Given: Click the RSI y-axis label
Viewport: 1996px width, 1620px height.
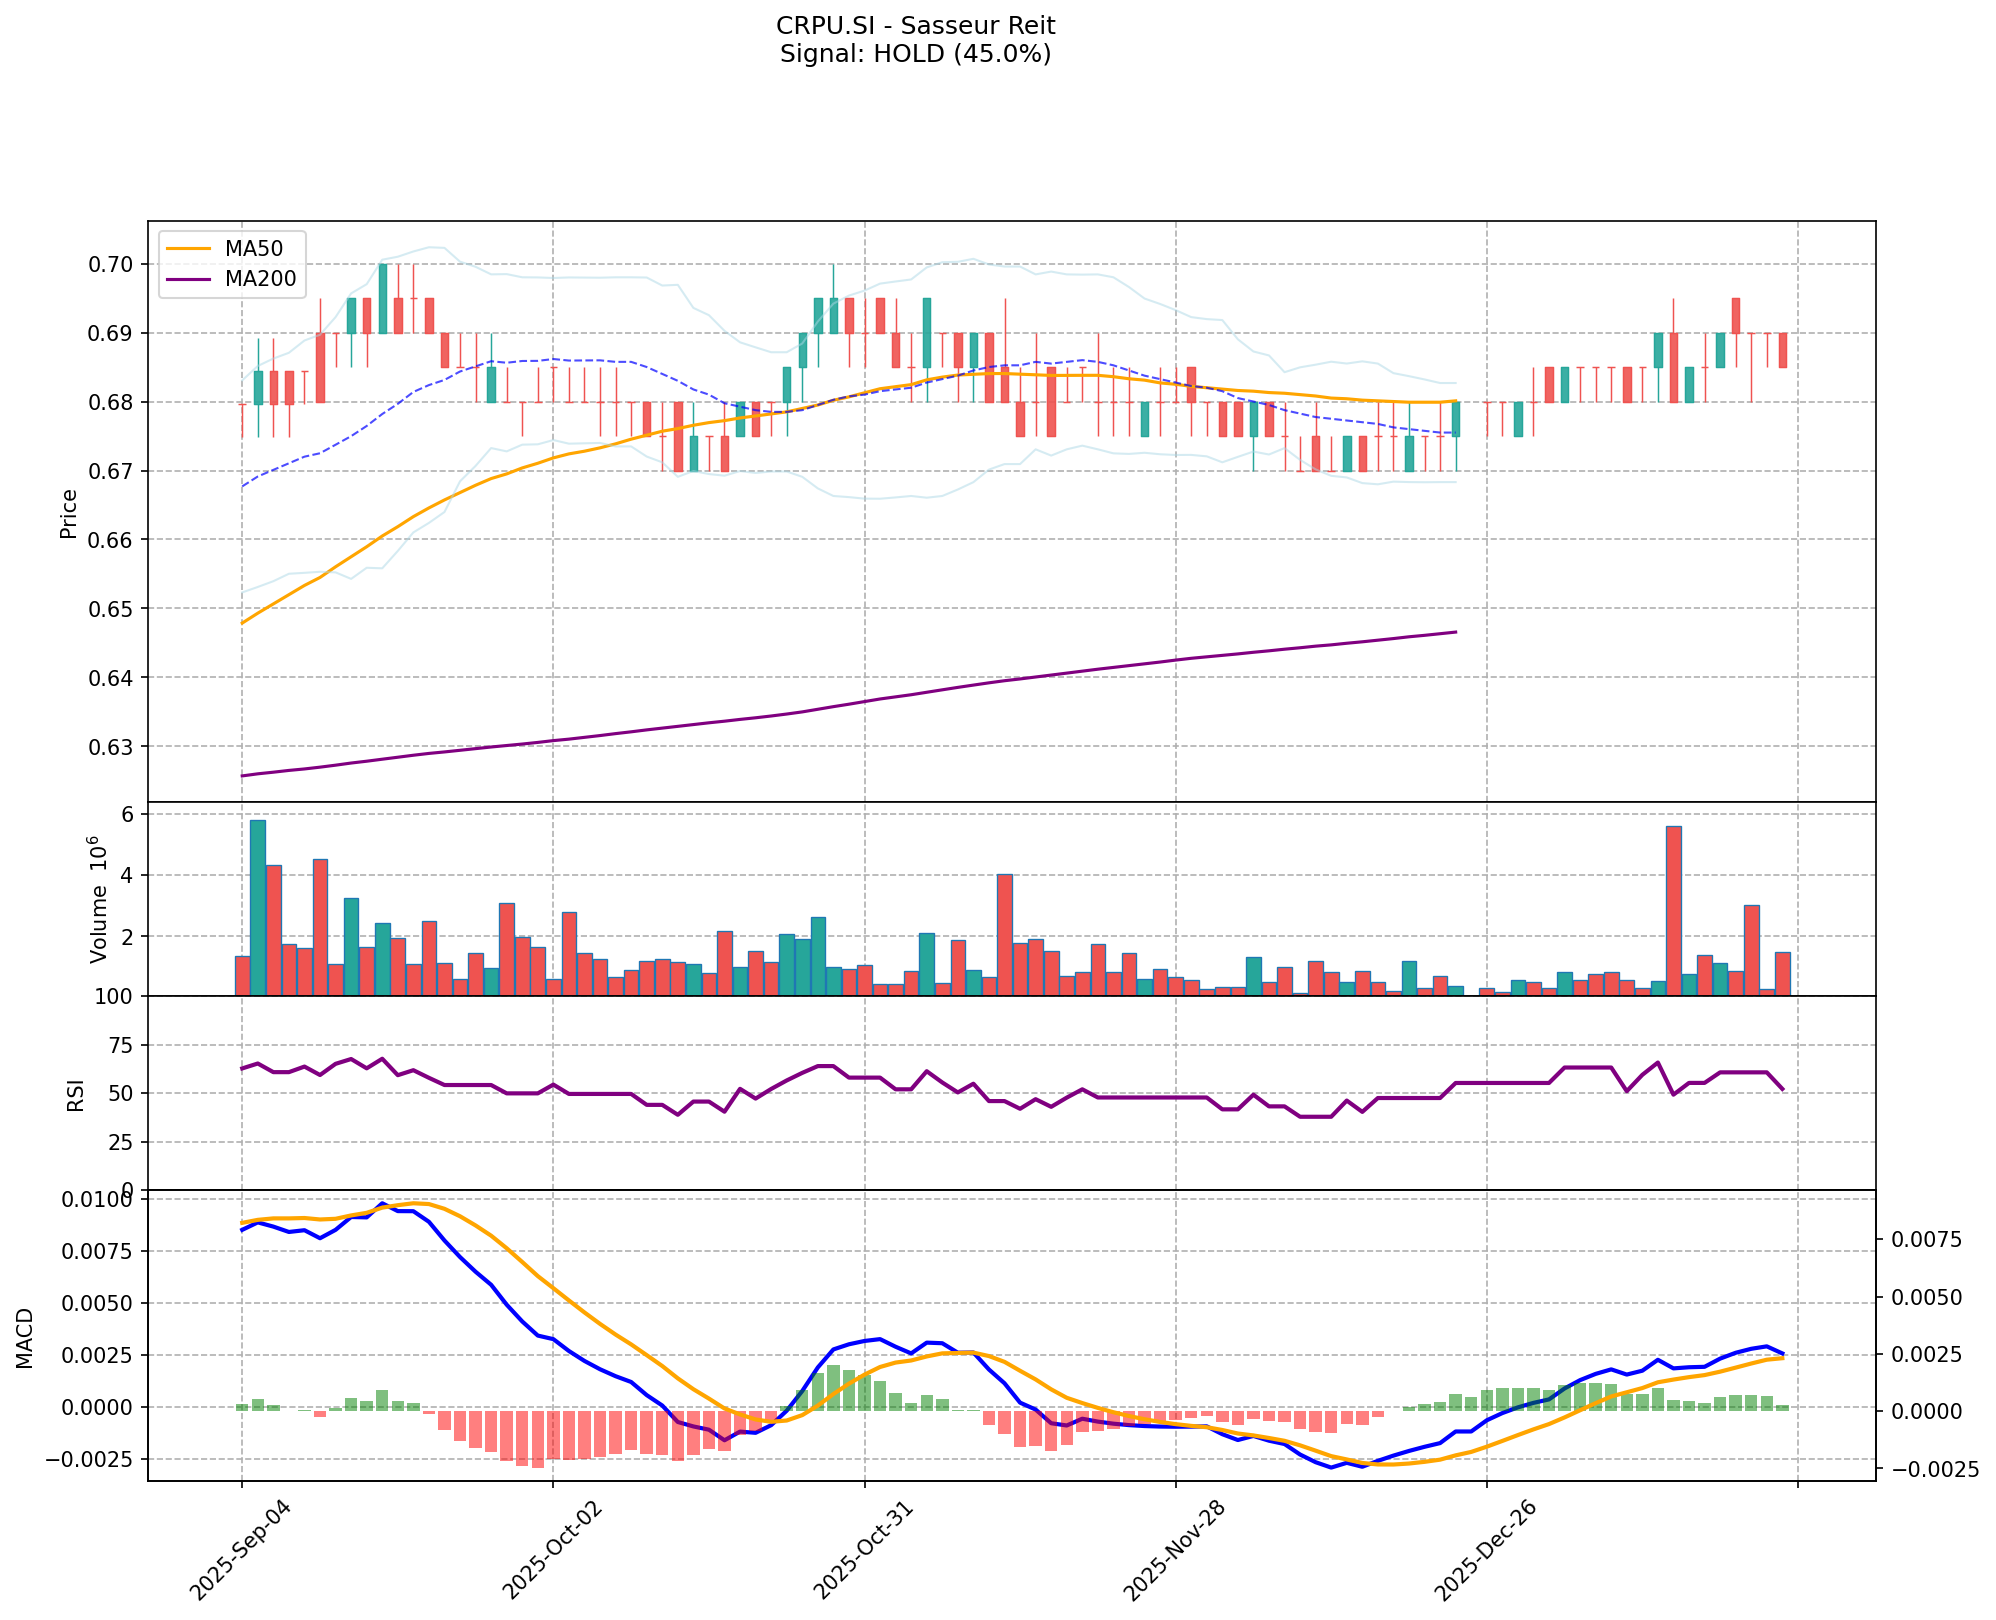Looking at the screenshot, I should click(76, 1094).
